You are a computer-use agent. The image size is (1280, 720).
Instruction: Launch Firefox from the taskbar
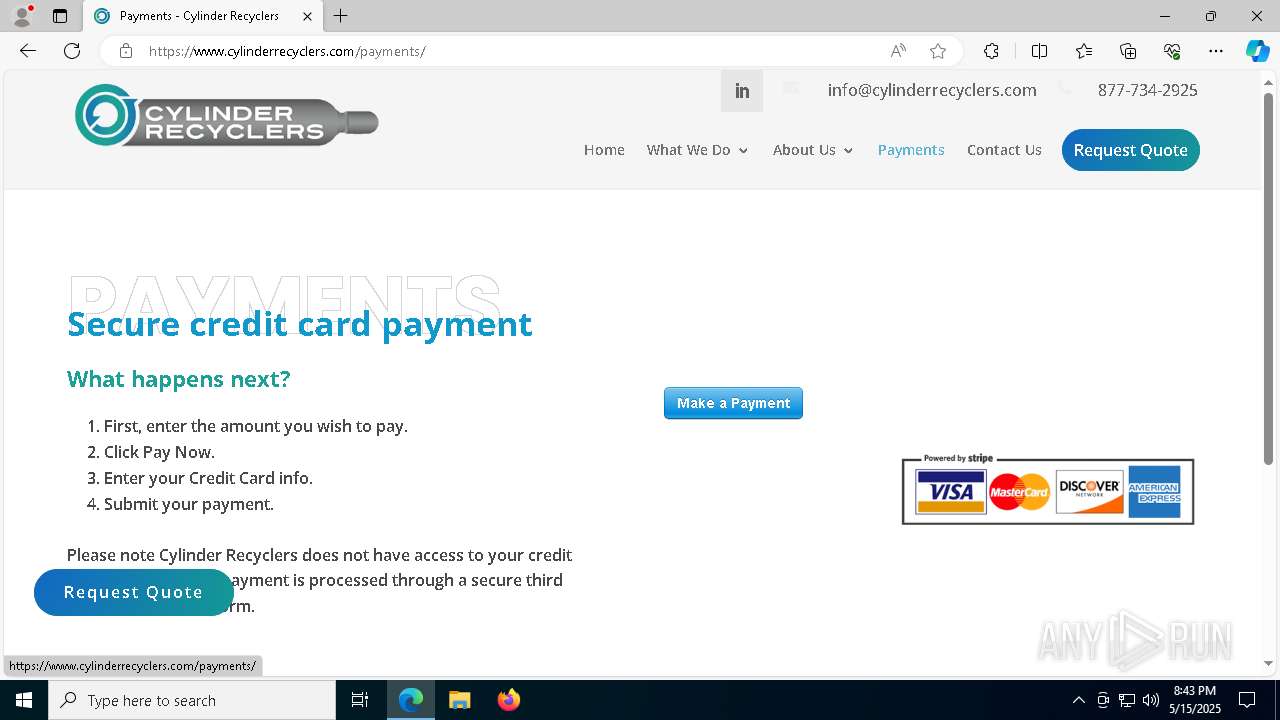[x=509, y=700]
